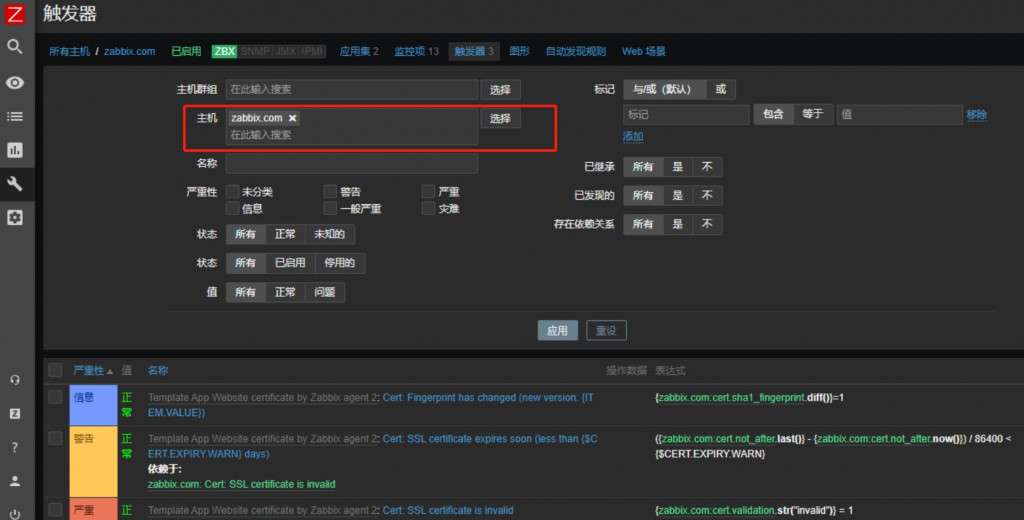The image size is (1024, 520).
Task: Check the 一般严重 severity checkbox
Action: pos(330,208)
